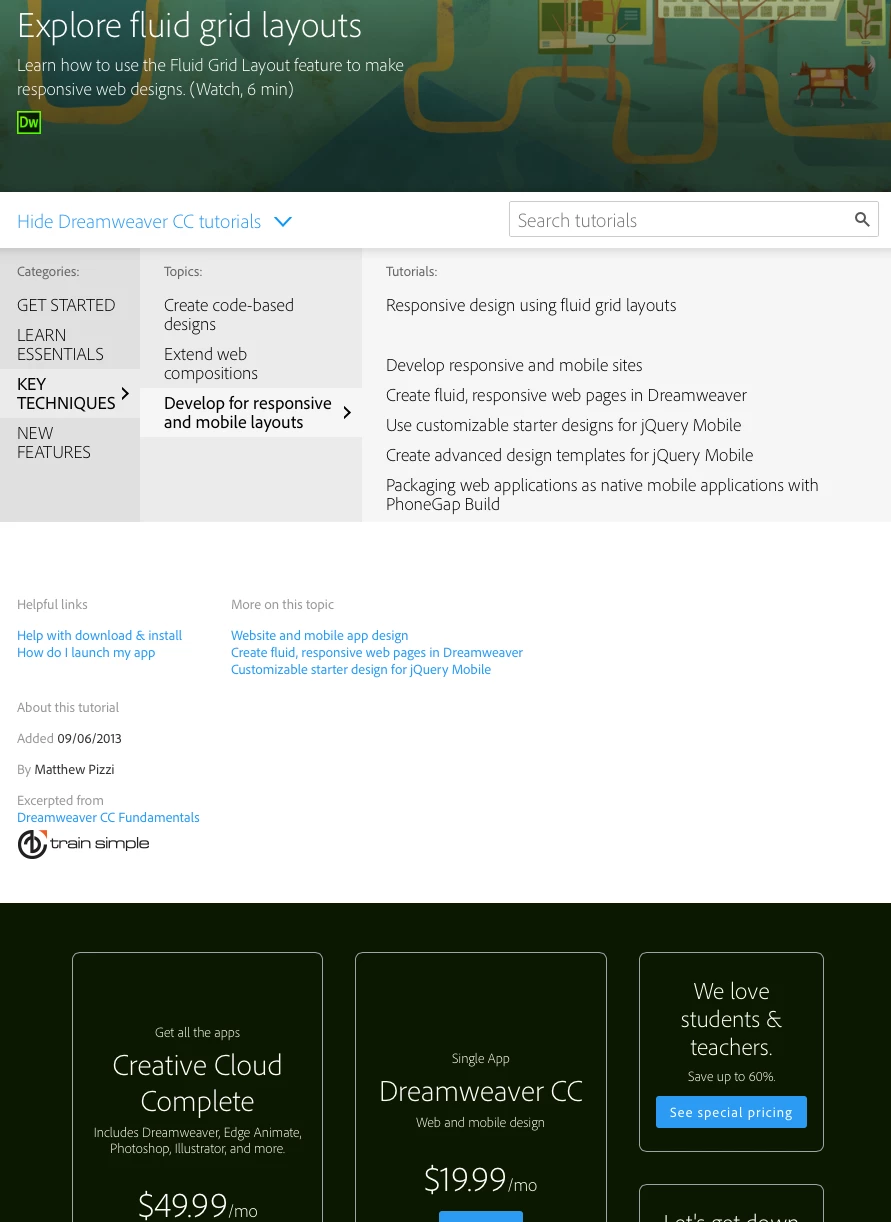Select GET STARTED category

click(66, 305)
